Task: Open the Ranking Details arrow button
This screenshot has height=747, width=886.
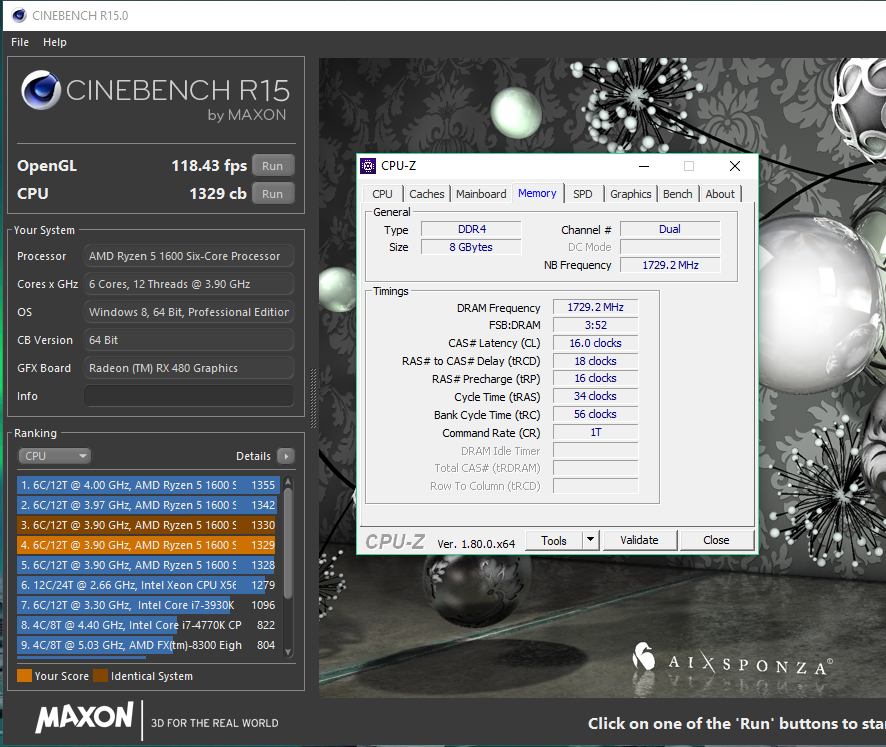Action: tap(286, 456)
